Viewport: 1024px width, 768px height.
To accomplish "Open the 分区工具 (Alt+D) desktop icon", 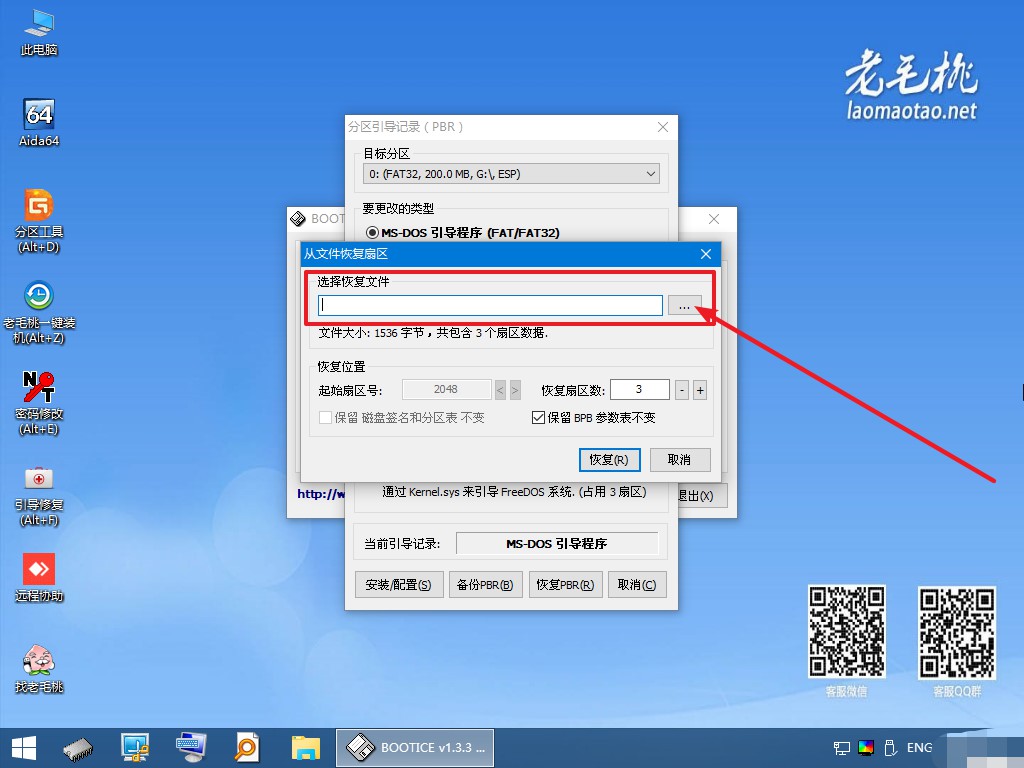I will click(x=39, y=221).
